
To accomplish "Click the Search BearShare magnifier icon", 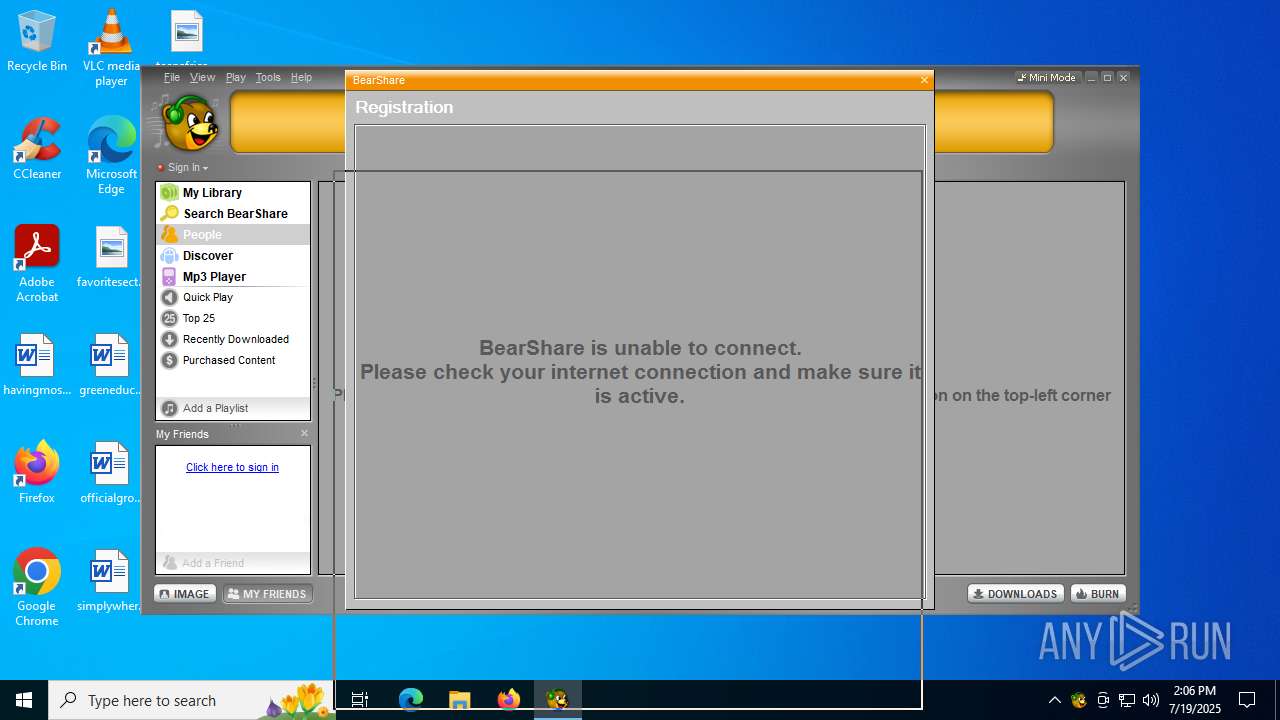I will [170, 213].
